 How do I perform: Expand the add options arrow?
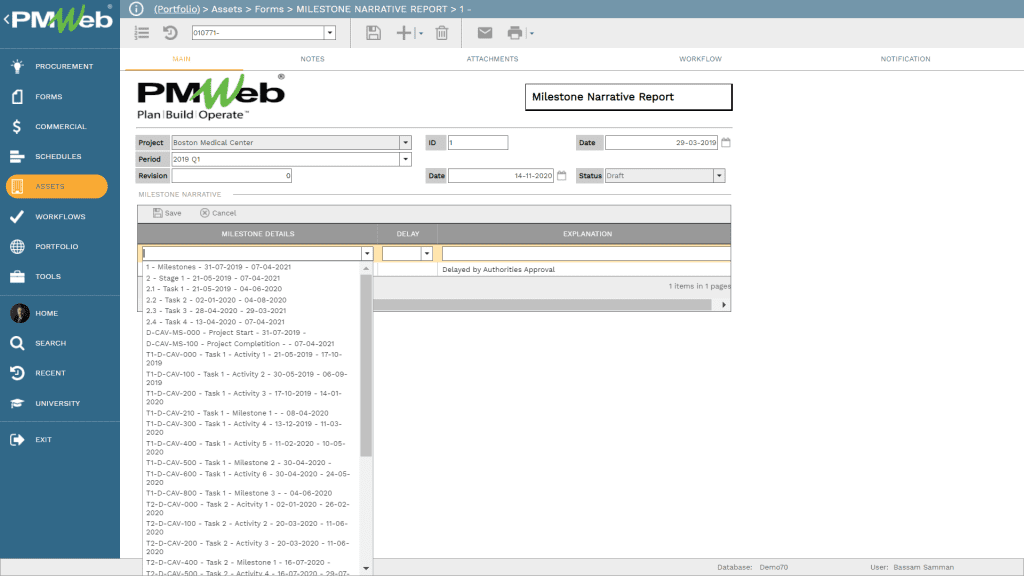pyautogui.click(x=421, y=33)
